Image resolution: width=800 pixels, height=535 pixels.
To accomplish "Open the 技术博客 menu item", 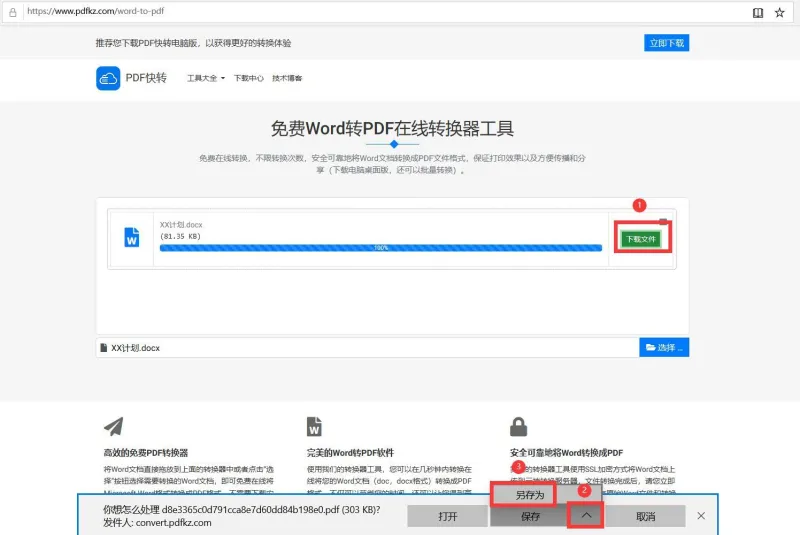I will (x=287, y=78).
